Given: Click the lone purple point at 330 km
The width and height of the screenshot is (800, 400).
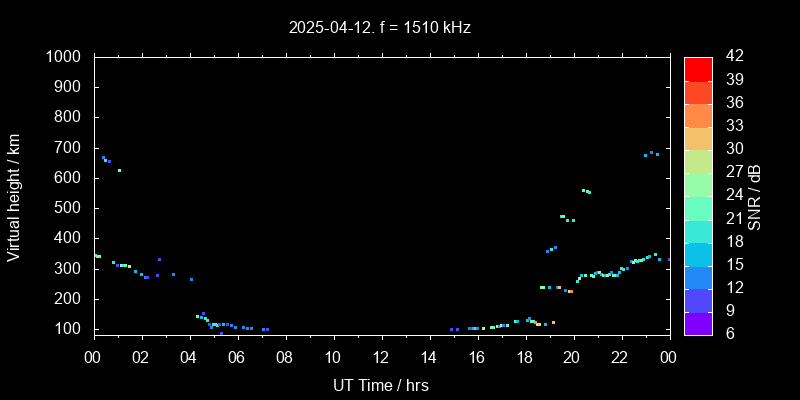Looking at the screenshot, I should (159, 259).
